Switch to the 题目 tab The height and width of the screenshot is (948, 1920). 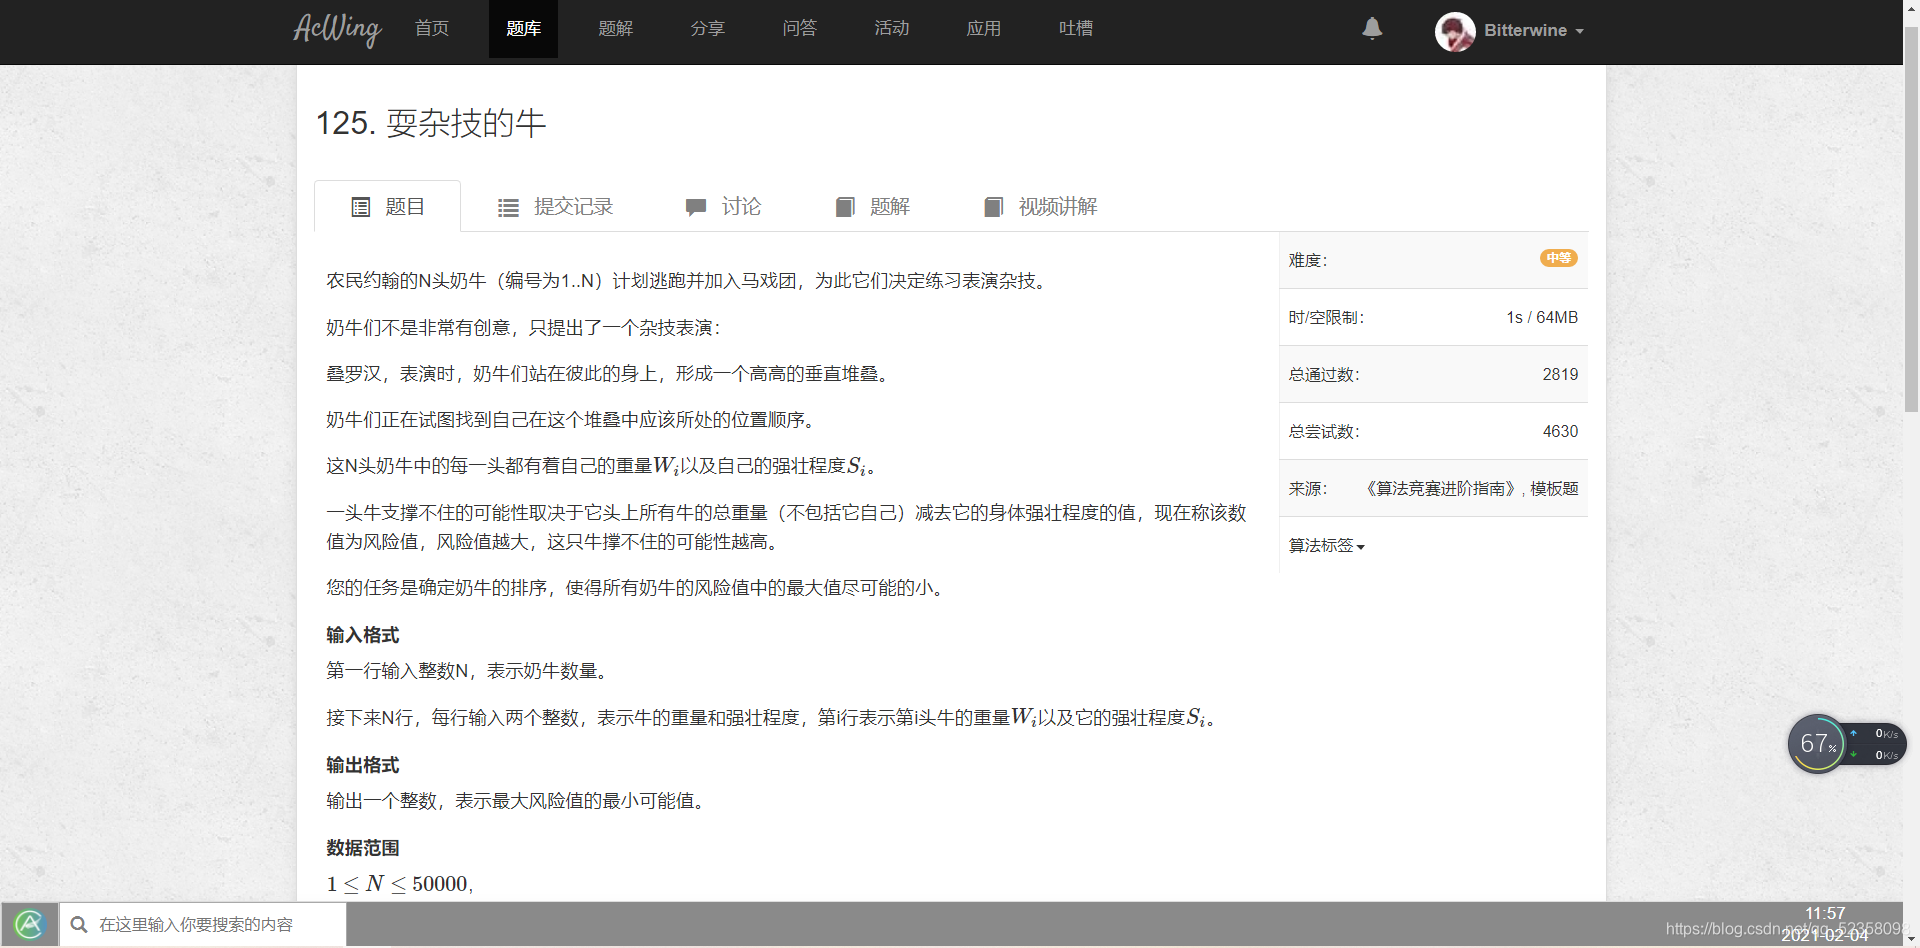click(x=388, y=207)
